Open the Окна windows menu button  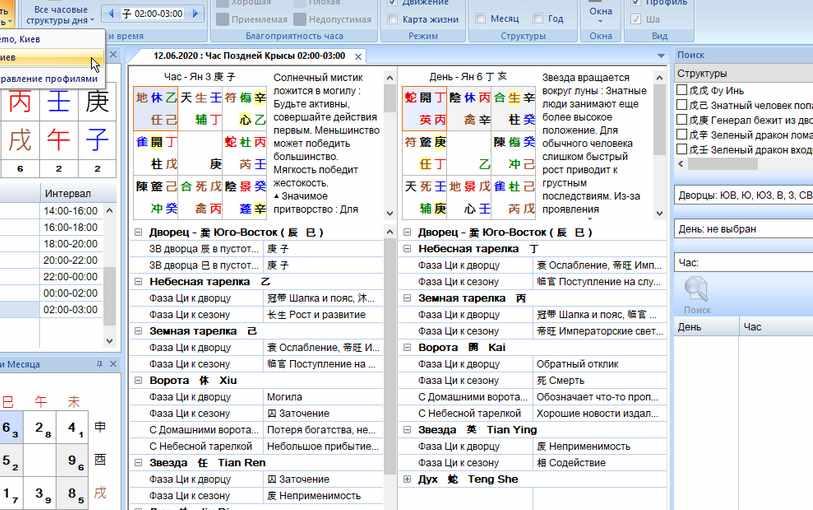pyautogui.click(x=601, y=14)
